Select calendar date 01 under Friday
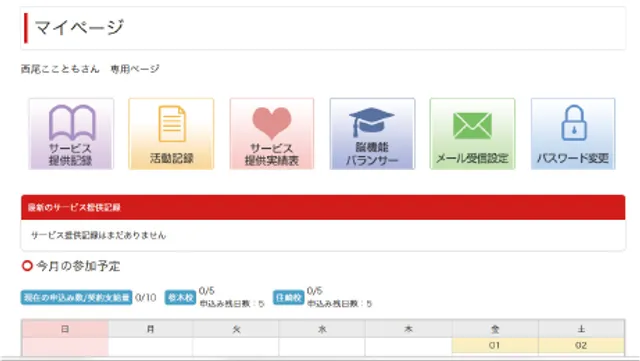 [495, 345]
